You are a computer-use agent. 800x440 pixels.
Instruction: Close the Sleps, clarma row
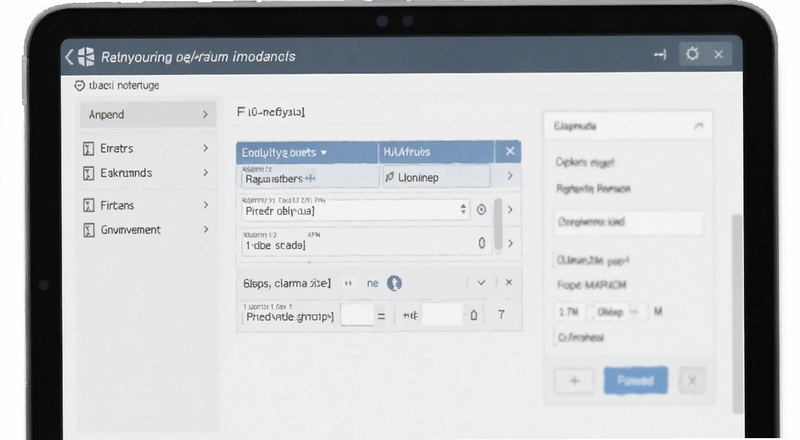click(509, 282)
